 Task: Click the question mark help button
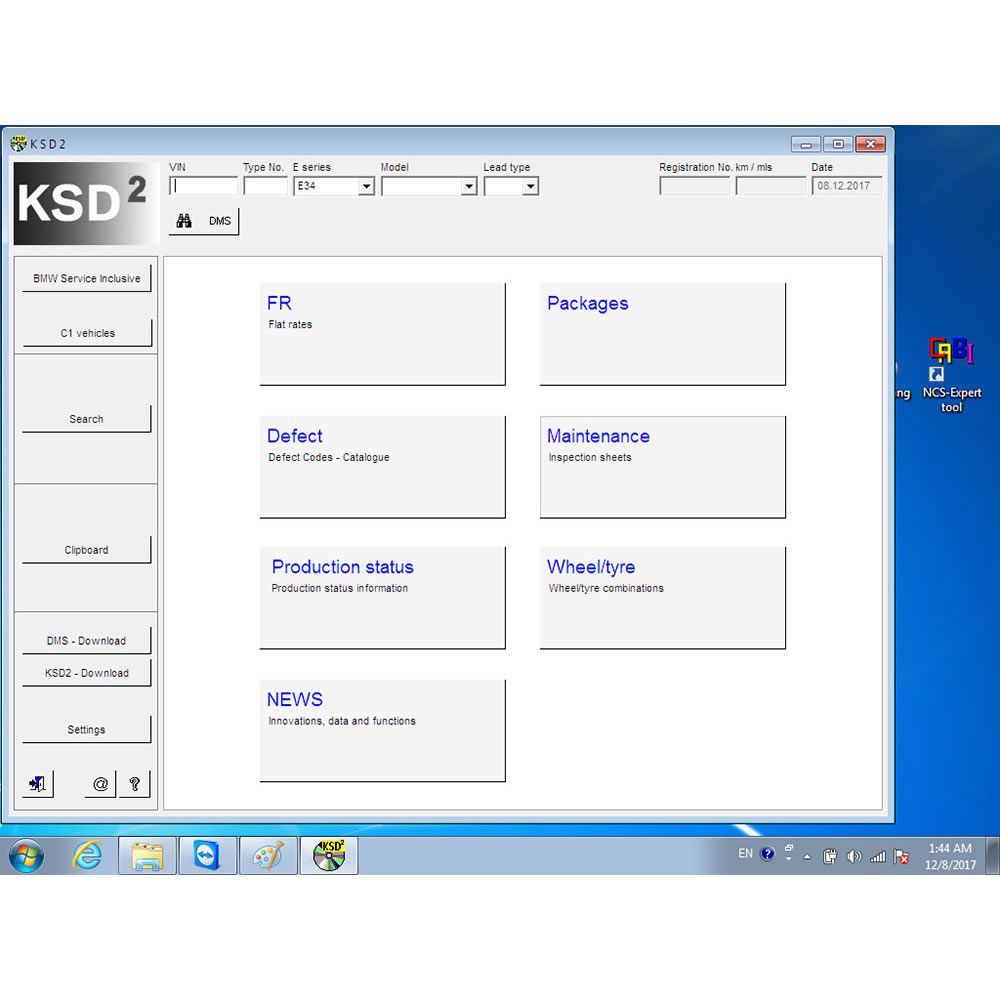tap(135, 784)
